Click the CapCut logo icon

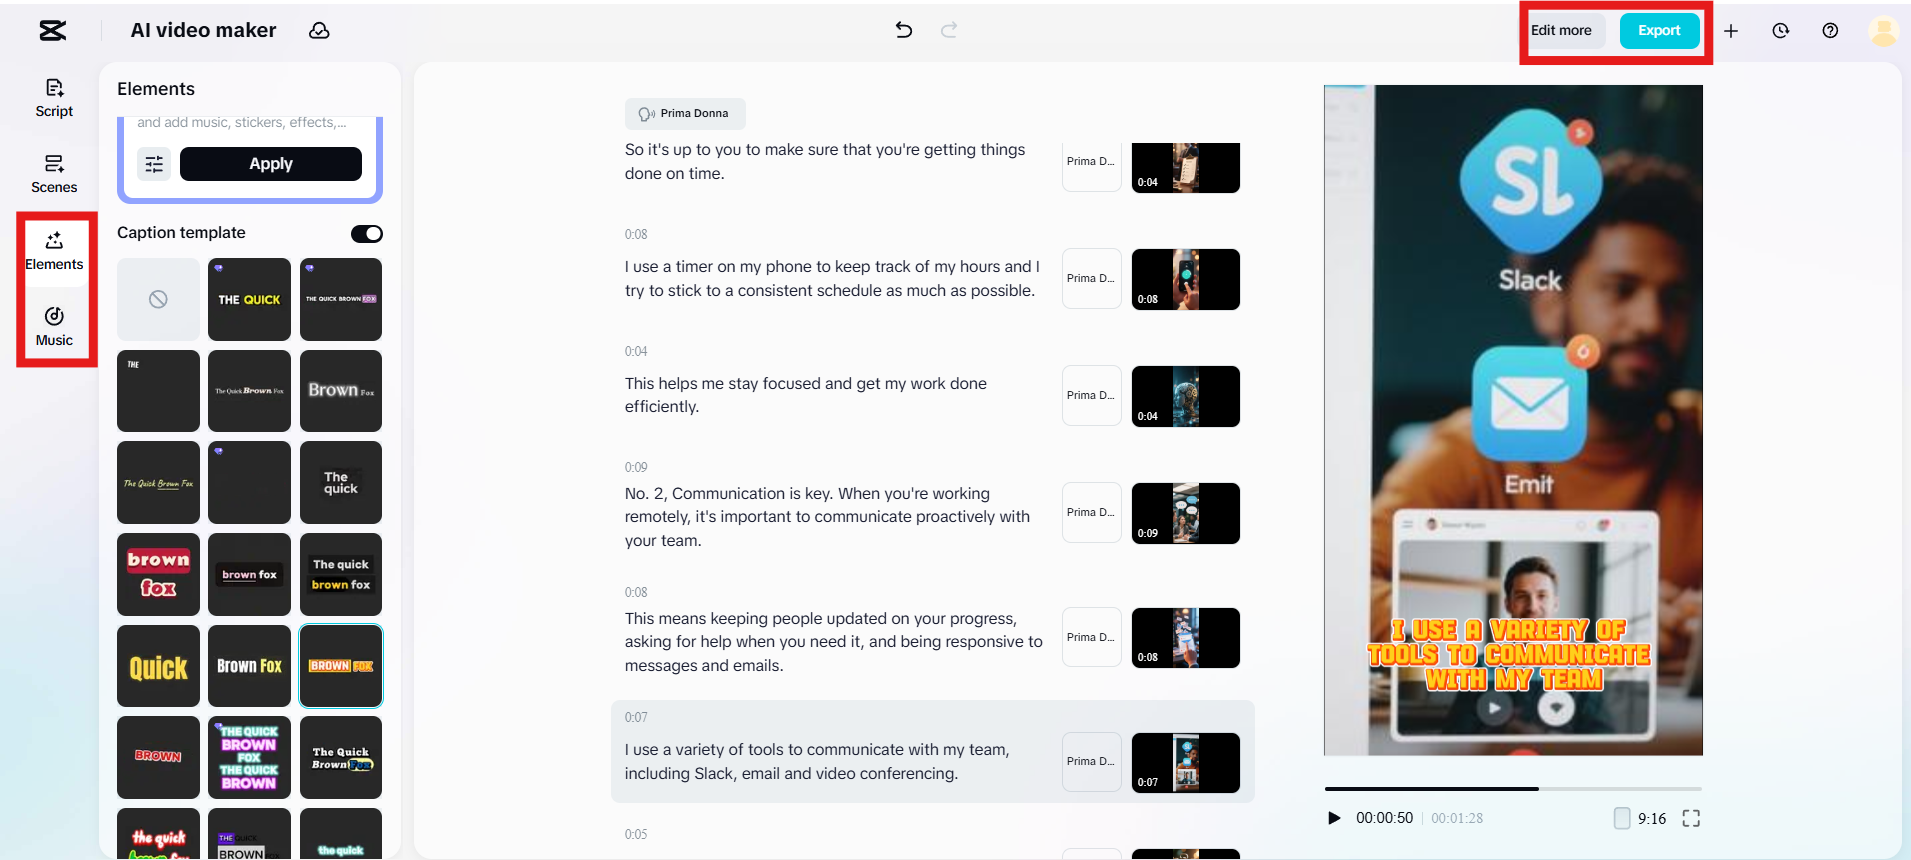[53, 31]
